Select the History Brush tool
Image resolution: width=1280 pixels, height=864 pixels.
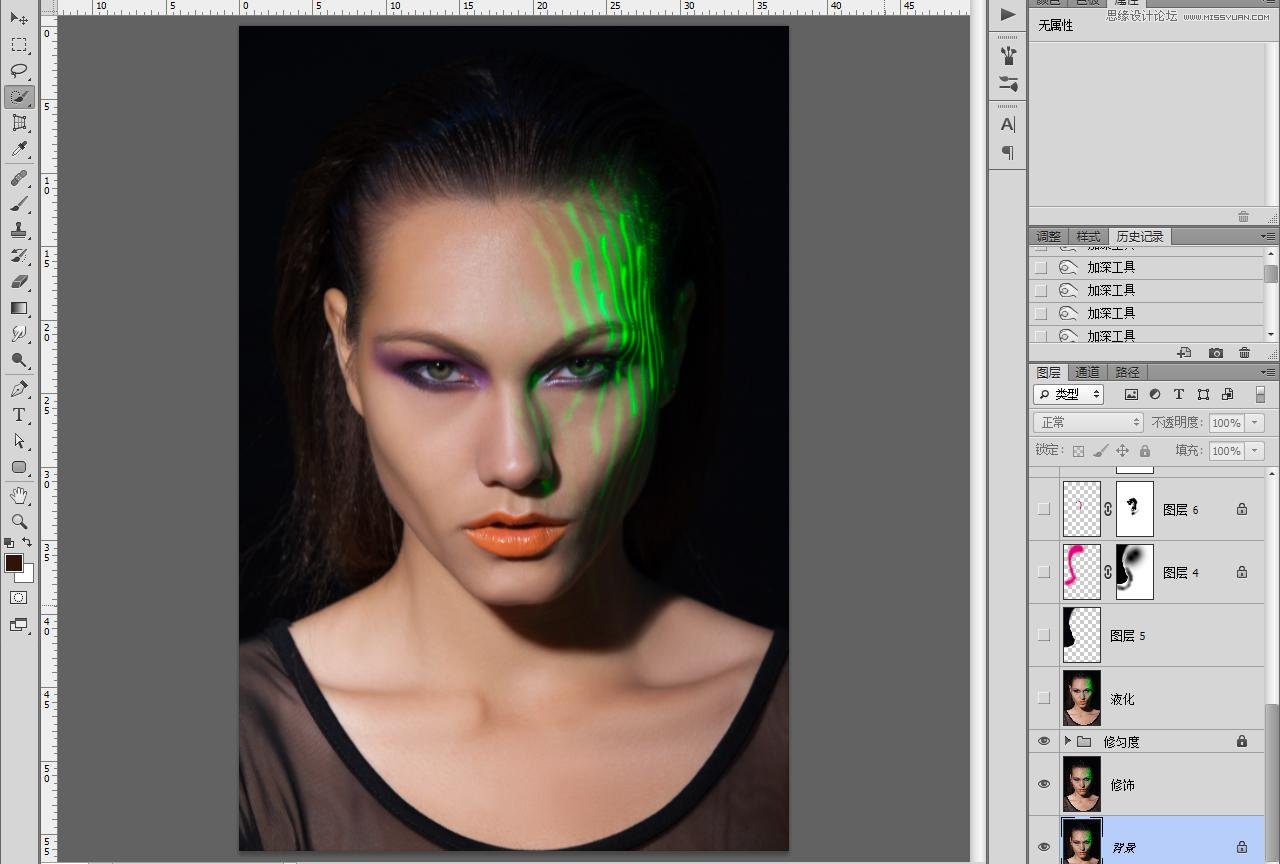click(x=19, y=256)
